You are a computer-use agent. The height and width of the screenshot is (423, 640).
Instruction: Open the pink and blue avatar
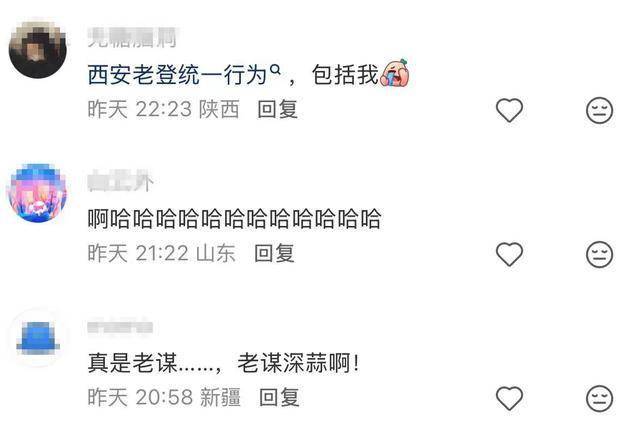pos(38,193)
